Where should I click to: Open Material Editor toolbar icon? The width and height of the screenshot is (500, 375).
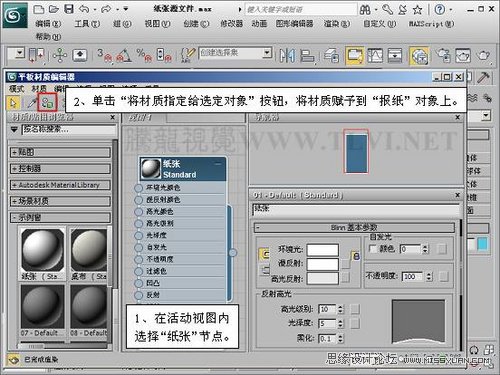point(419,56)
